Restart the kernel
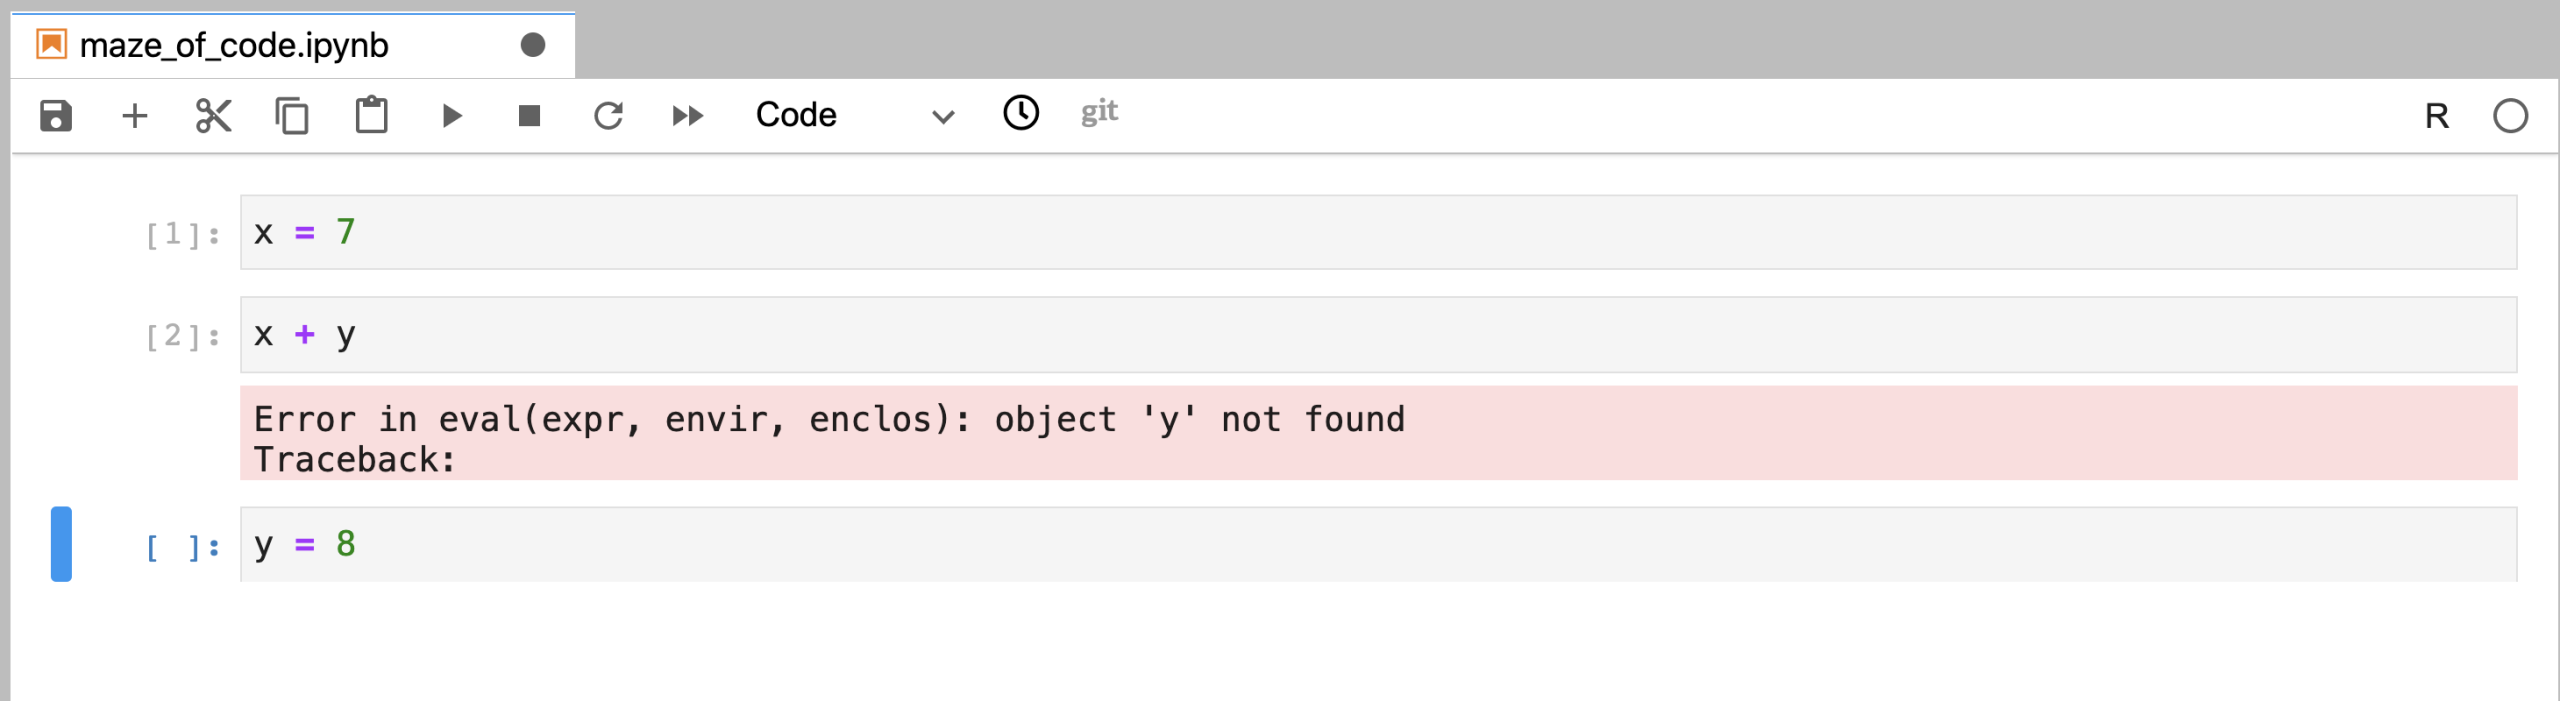The width and height of the screenshot is (2560, 701). (608, 116)
